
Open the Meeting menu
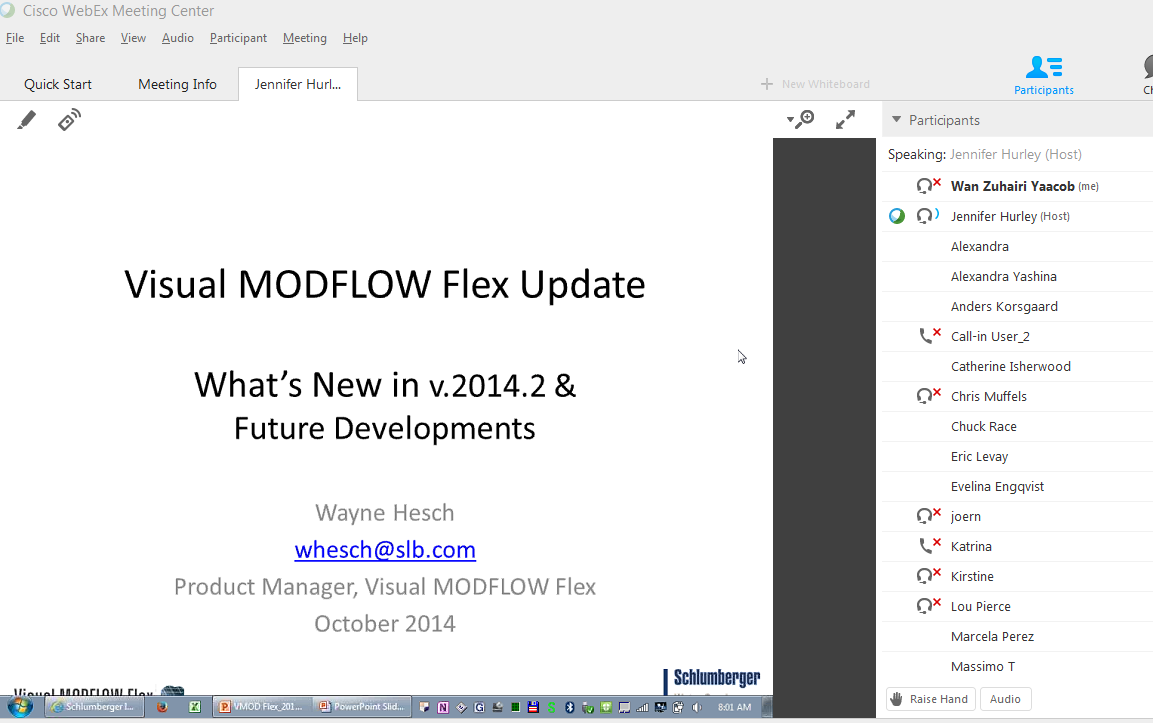pyautogui.click(x=304, y=38)
